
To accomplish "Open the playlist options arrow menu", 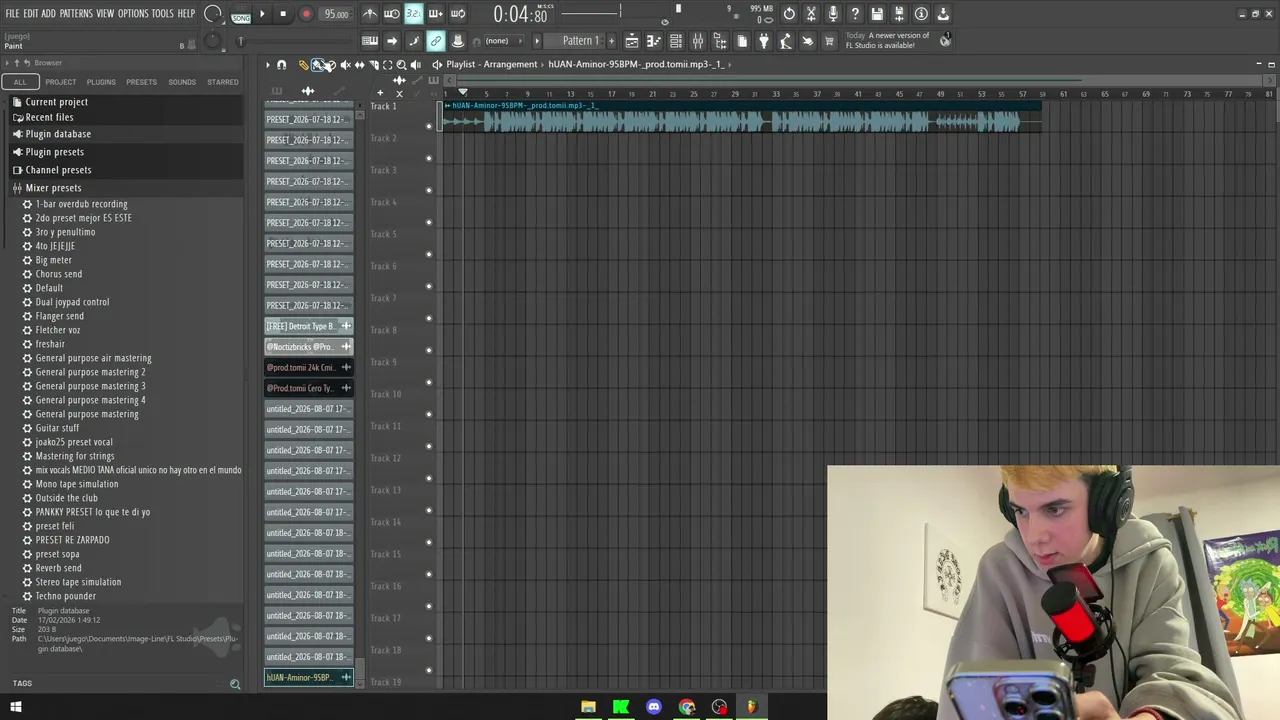I will (x=267, y=65).
